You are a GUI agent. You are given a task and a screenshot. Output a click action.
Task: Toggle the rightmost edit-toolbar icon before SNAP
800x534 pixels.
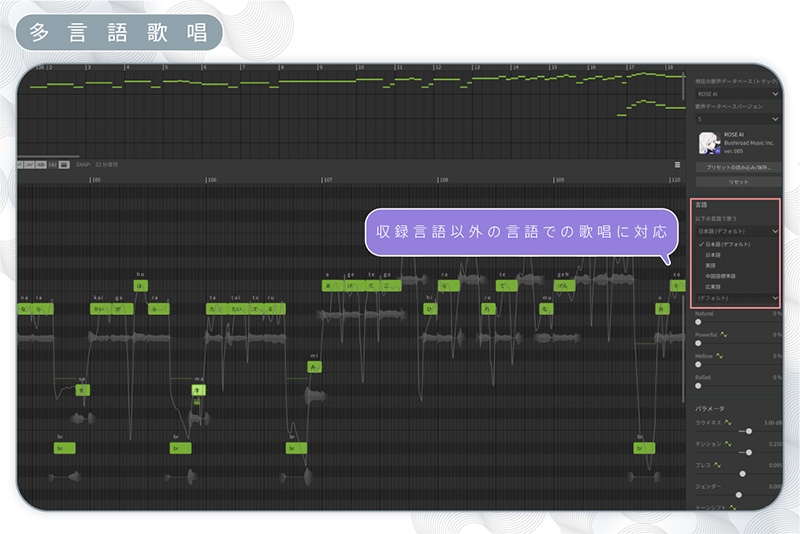[x=64, y=165]
